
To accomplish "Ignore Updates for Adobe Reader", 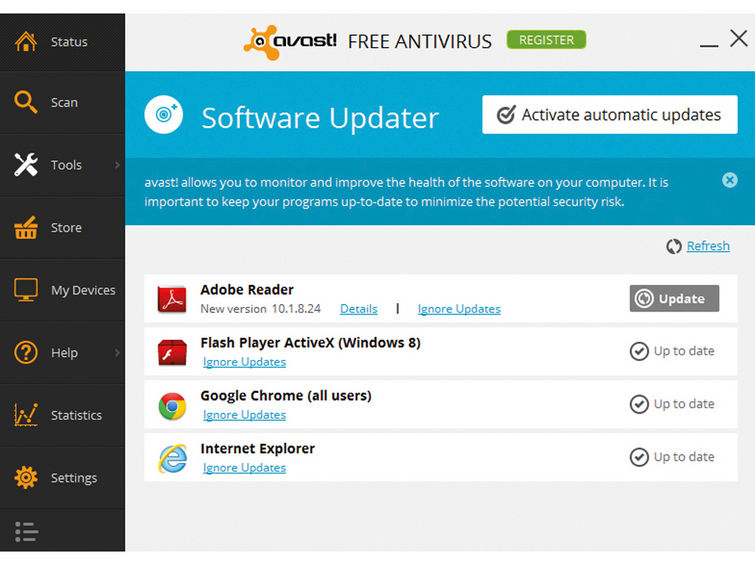I will tap(459, 309).
